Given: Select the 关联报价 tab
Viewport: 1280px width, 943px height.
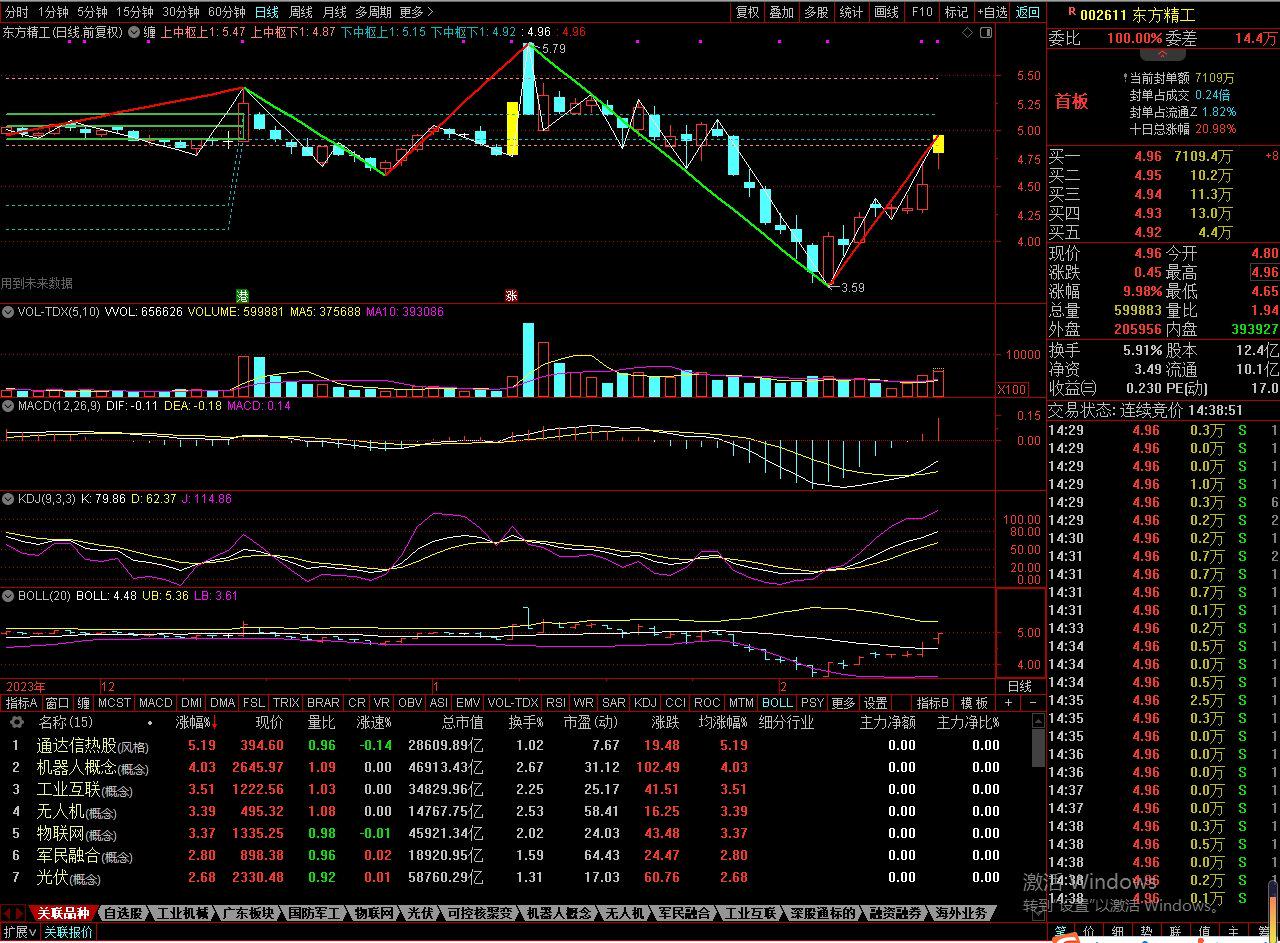Looking at the screenshot, I should tap(68, 932).
